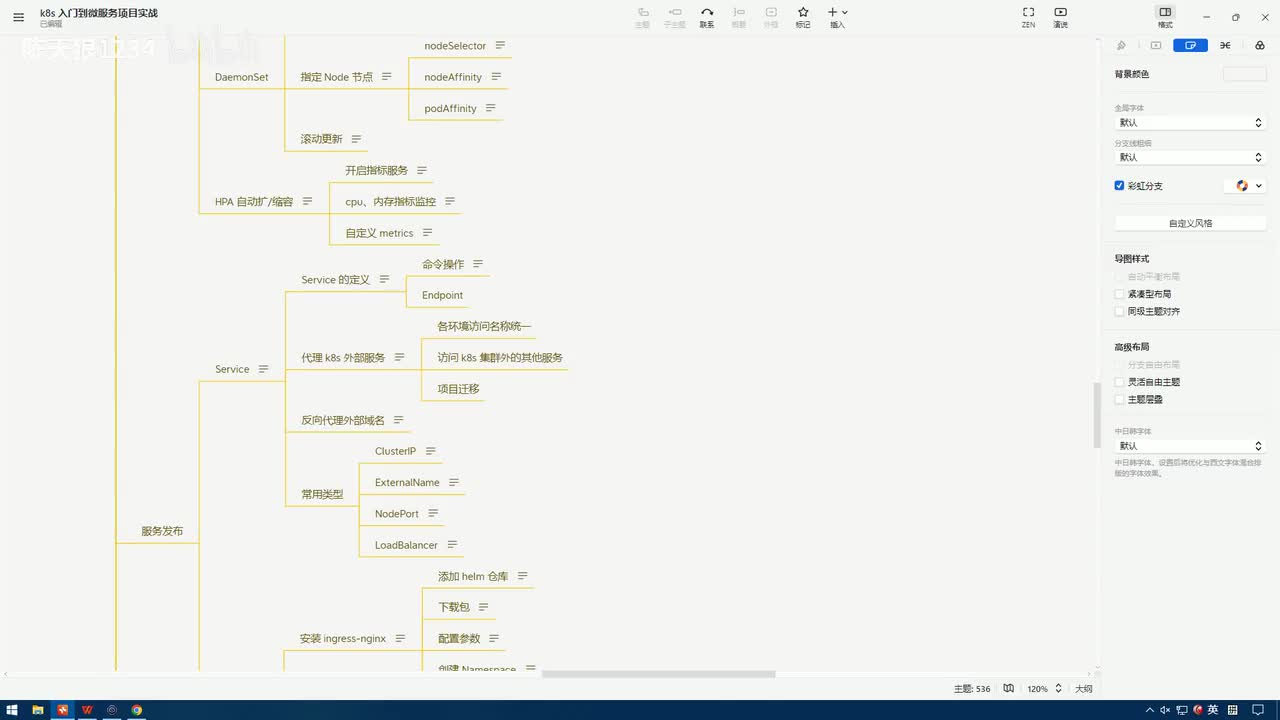
Task: Click the horizontal scrollbar thumb
Action: coord(658,674)
